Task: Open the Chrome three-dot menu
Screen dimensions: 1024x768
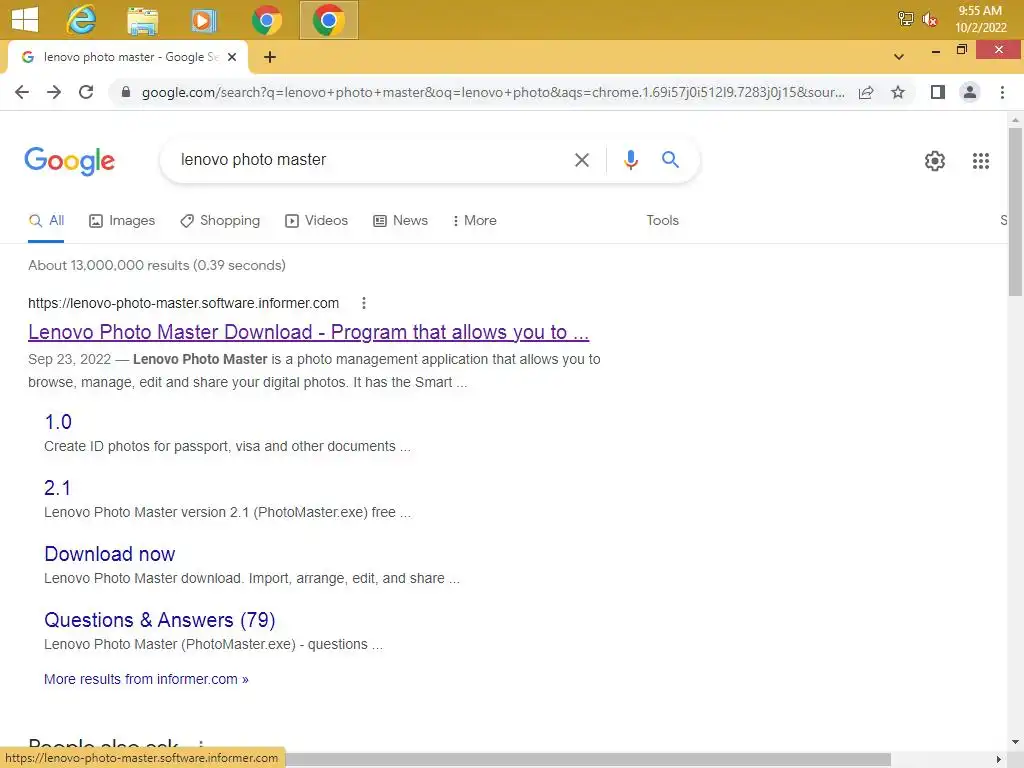Action: pos(1002,92)
